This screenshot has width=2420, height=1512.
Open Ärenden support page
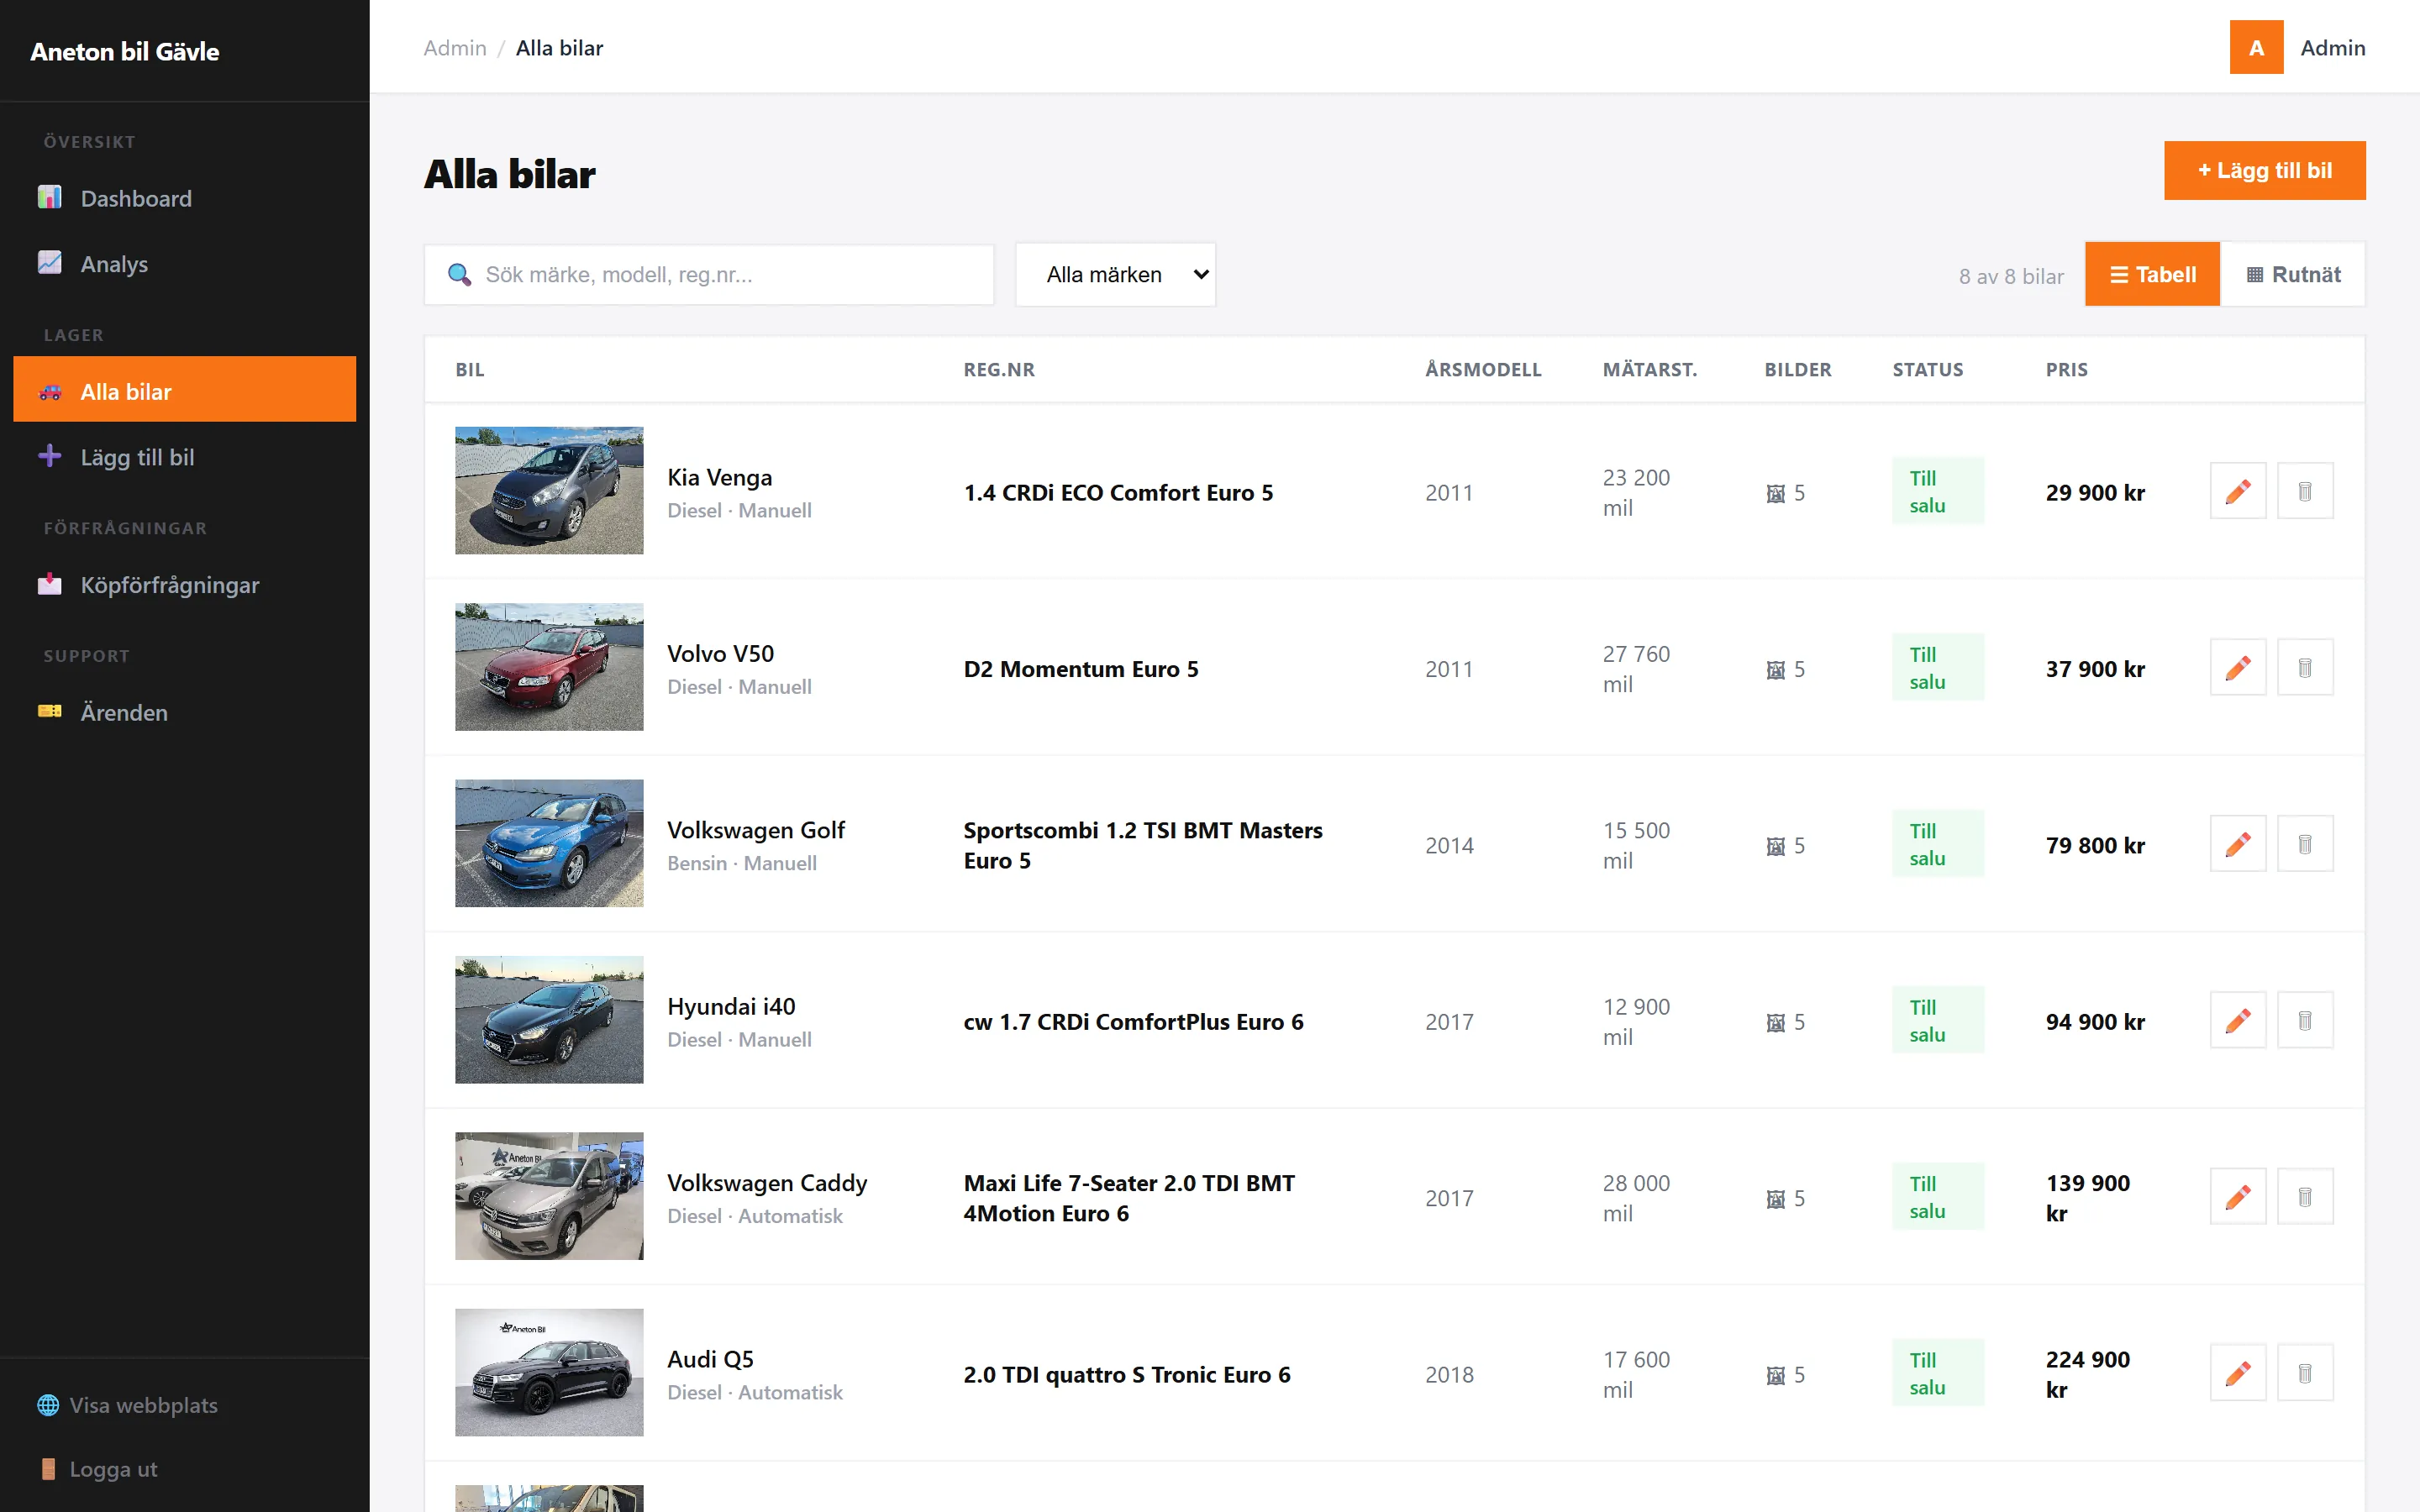184,712
